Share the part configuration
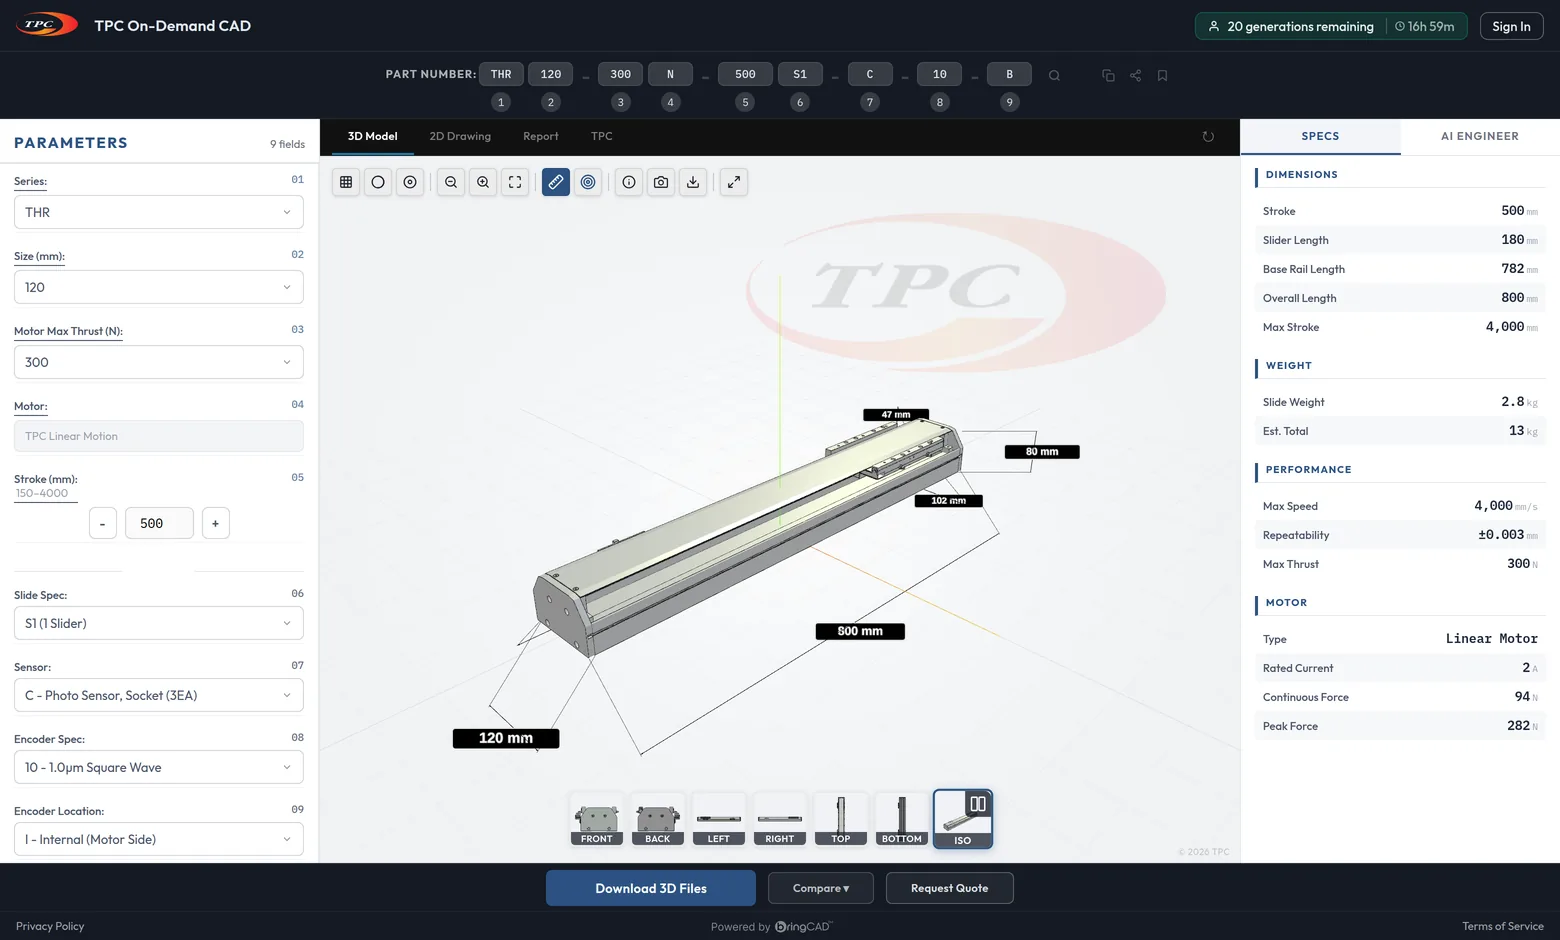The width and height of the screenshot is (1560, 940). tap(1135, 75)
